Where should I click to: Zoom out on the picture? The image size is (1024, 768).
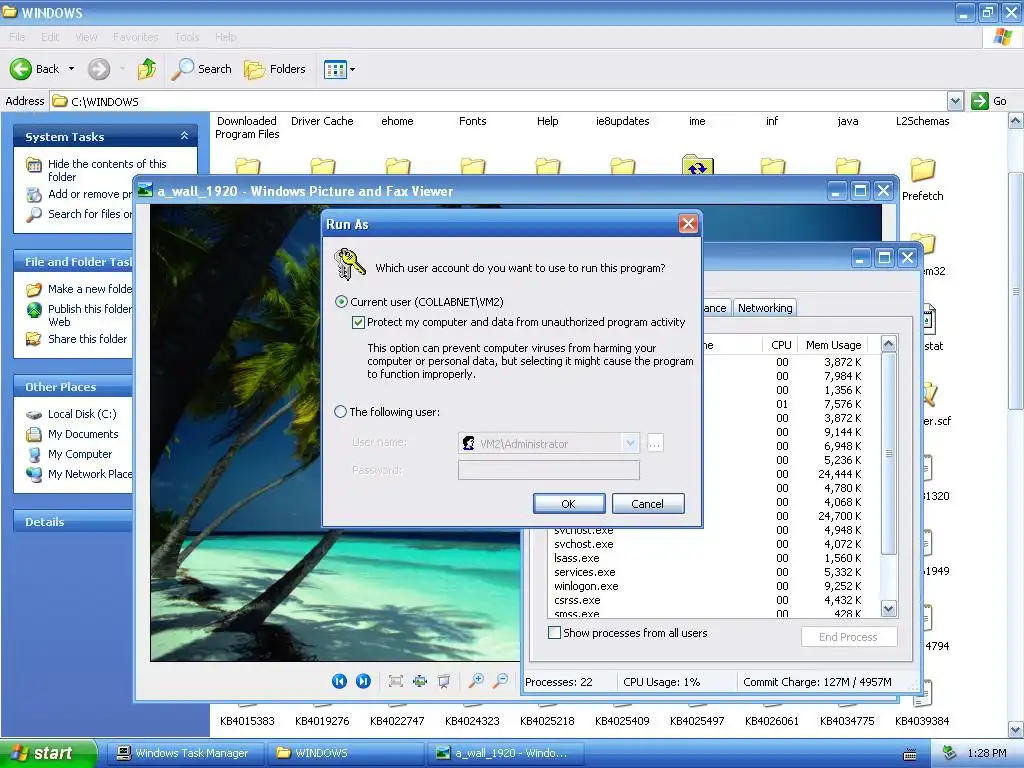coord(501,681)
